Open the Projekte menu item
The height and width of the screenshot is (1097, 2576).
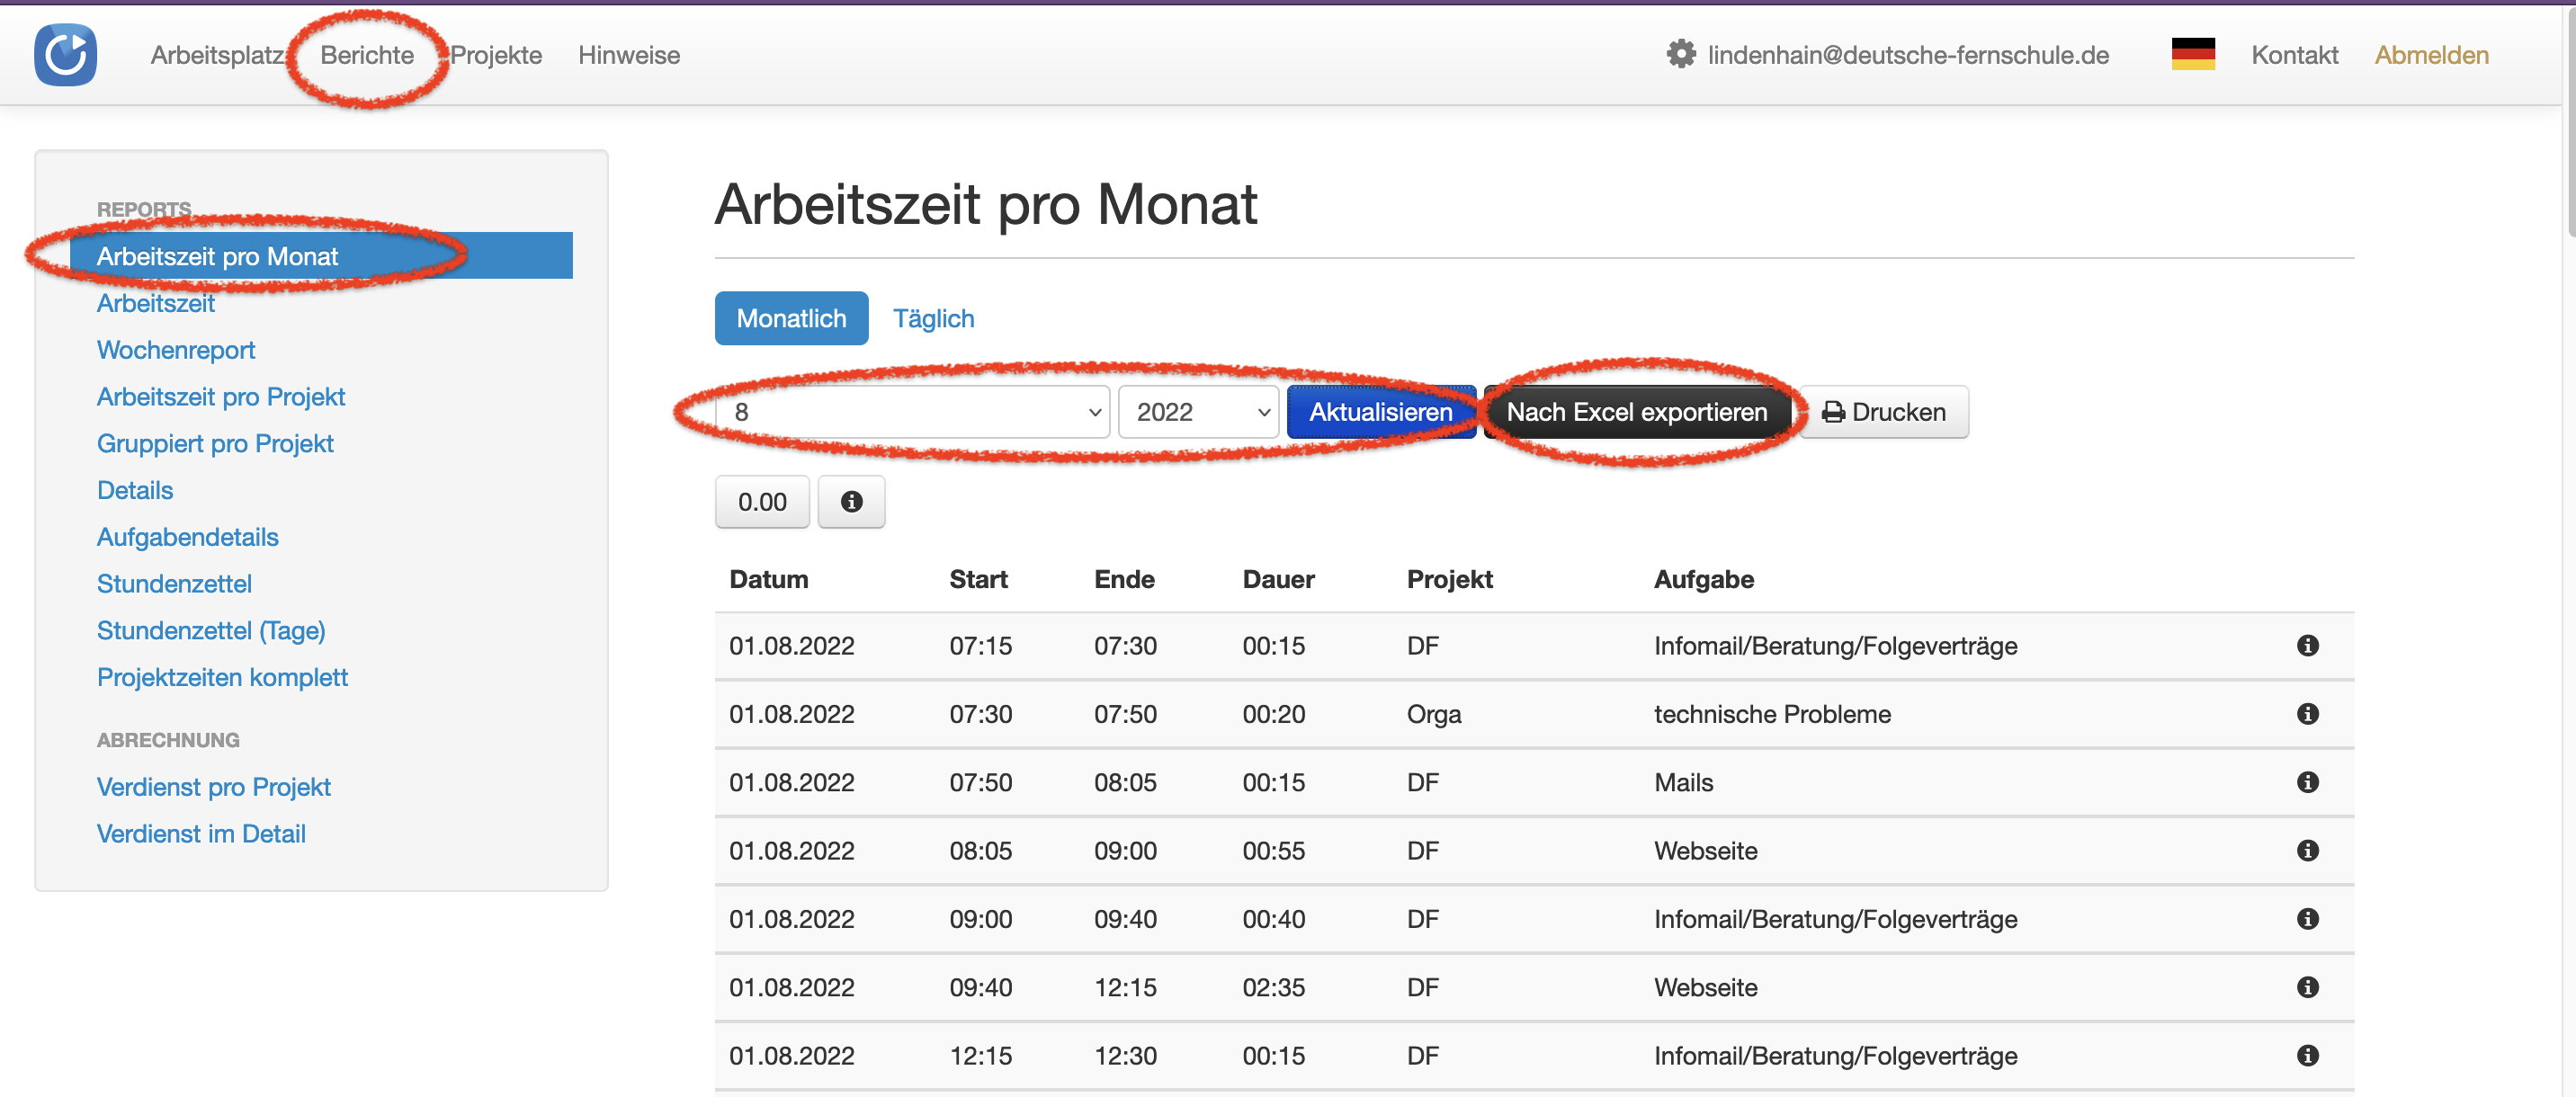pyautogui.click(x=496, y=55)
